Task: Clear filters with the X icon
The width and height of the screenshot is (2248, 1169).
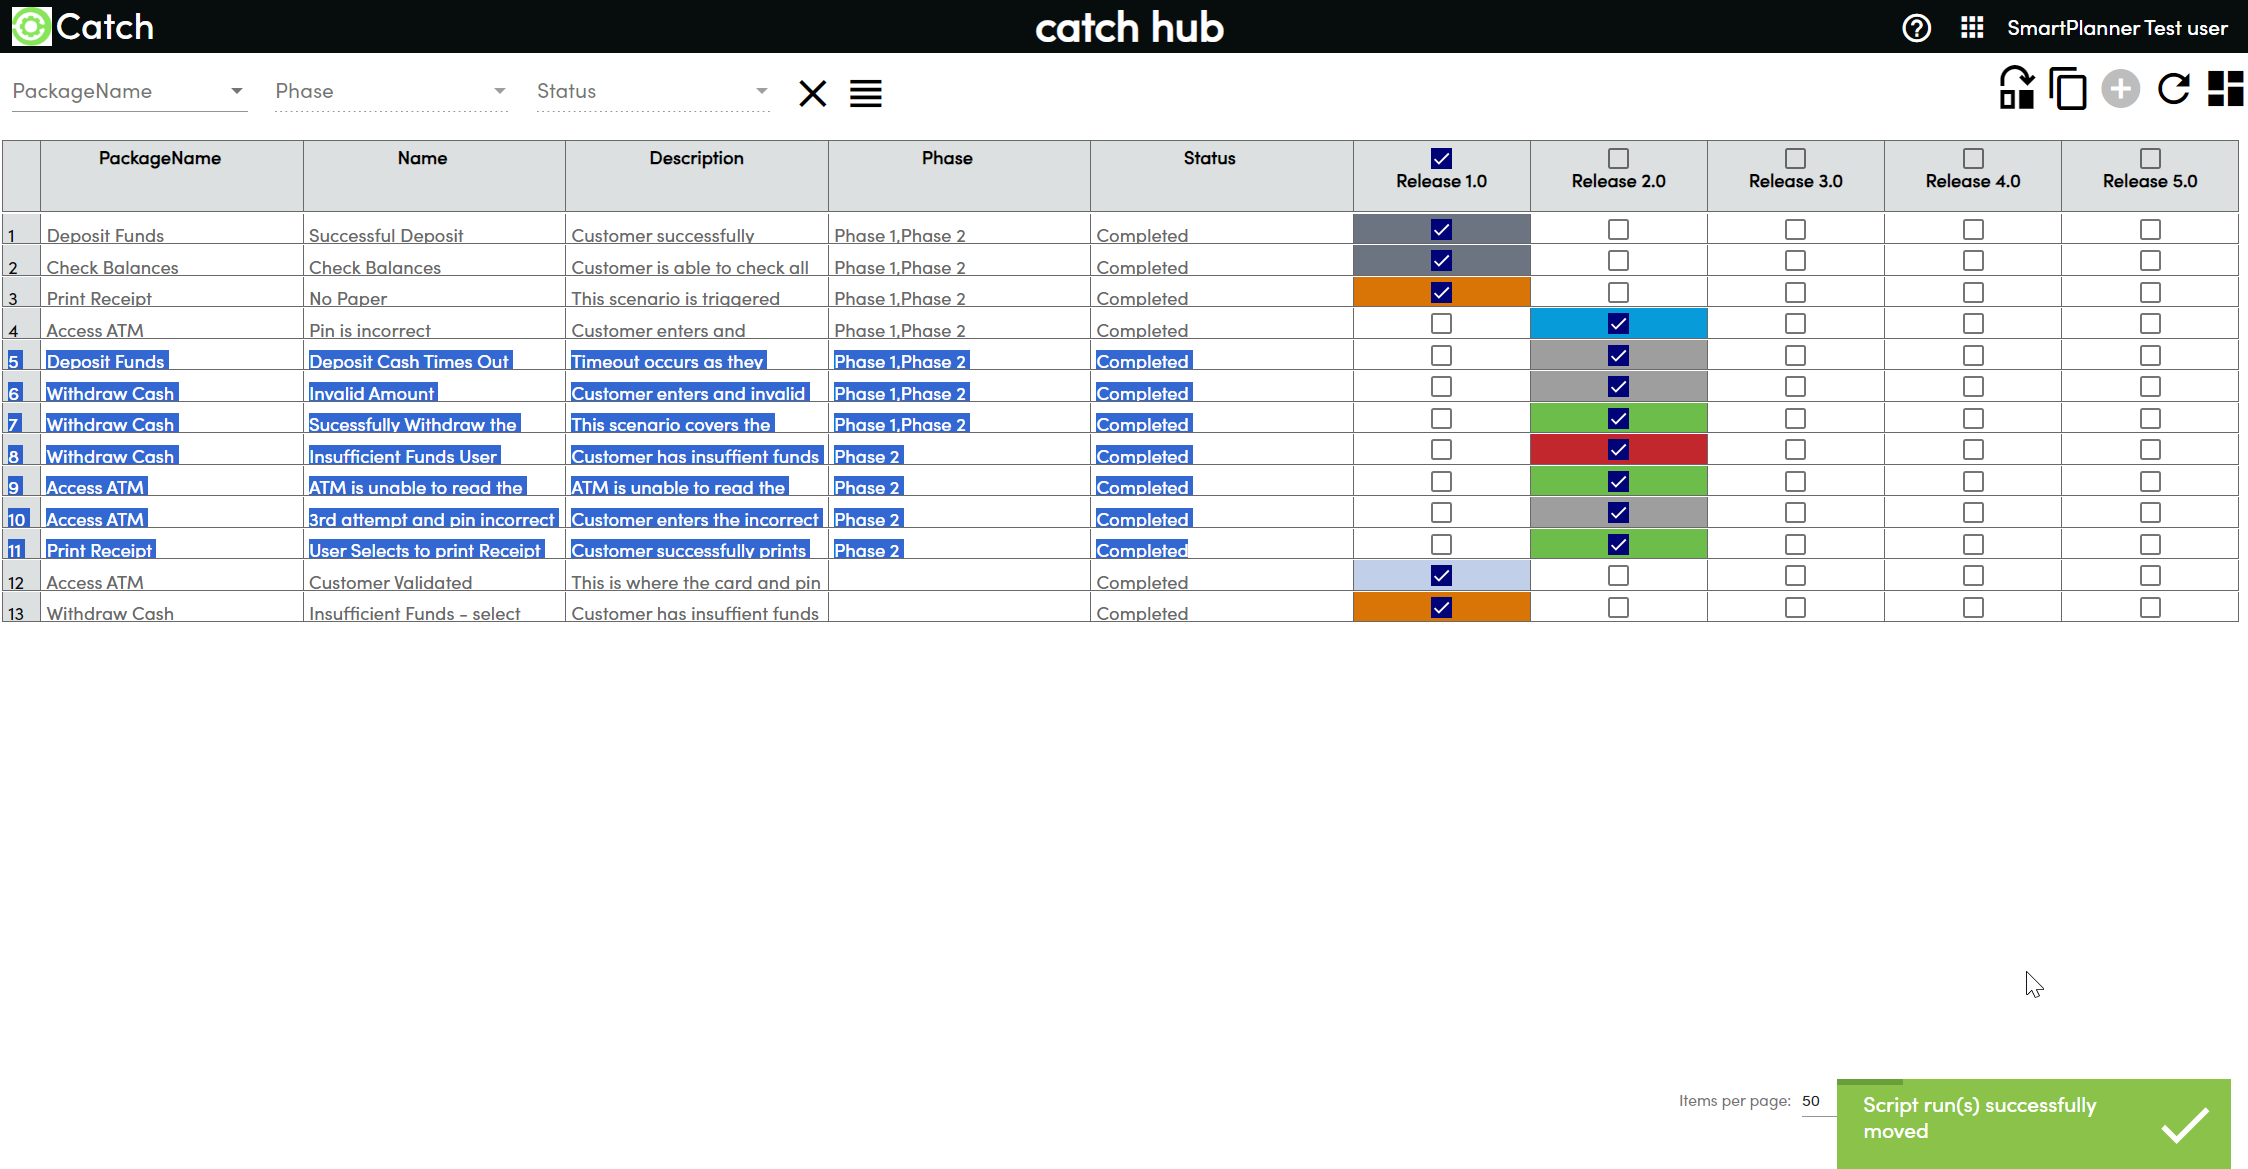Action: pos(812,94)
